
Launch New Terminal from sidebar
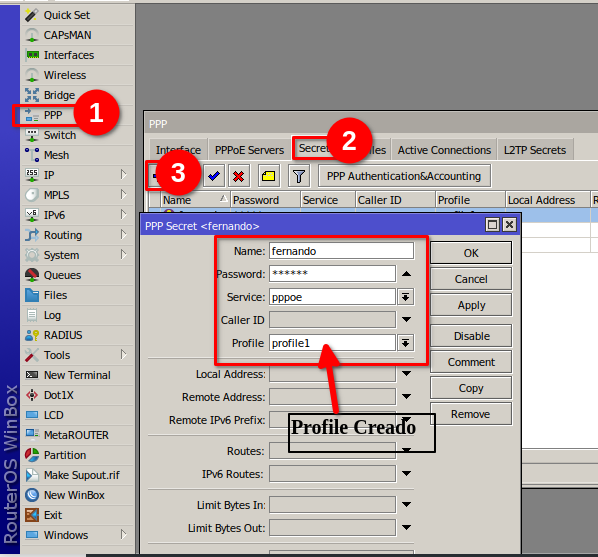77,375
